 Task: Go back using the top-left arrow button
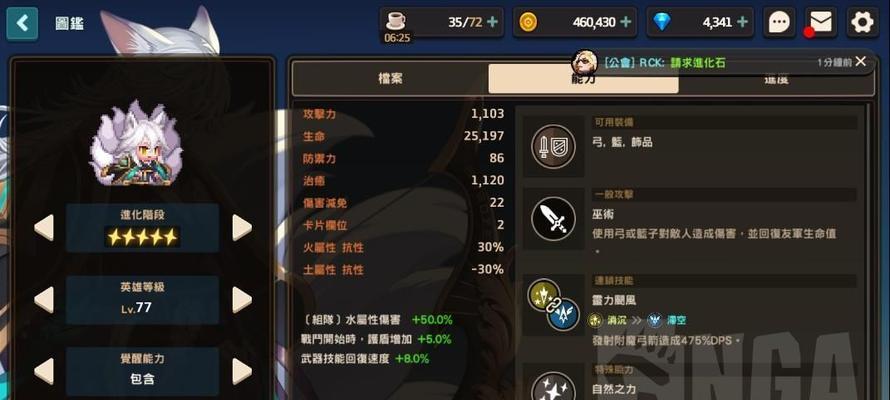click(22, 23)
